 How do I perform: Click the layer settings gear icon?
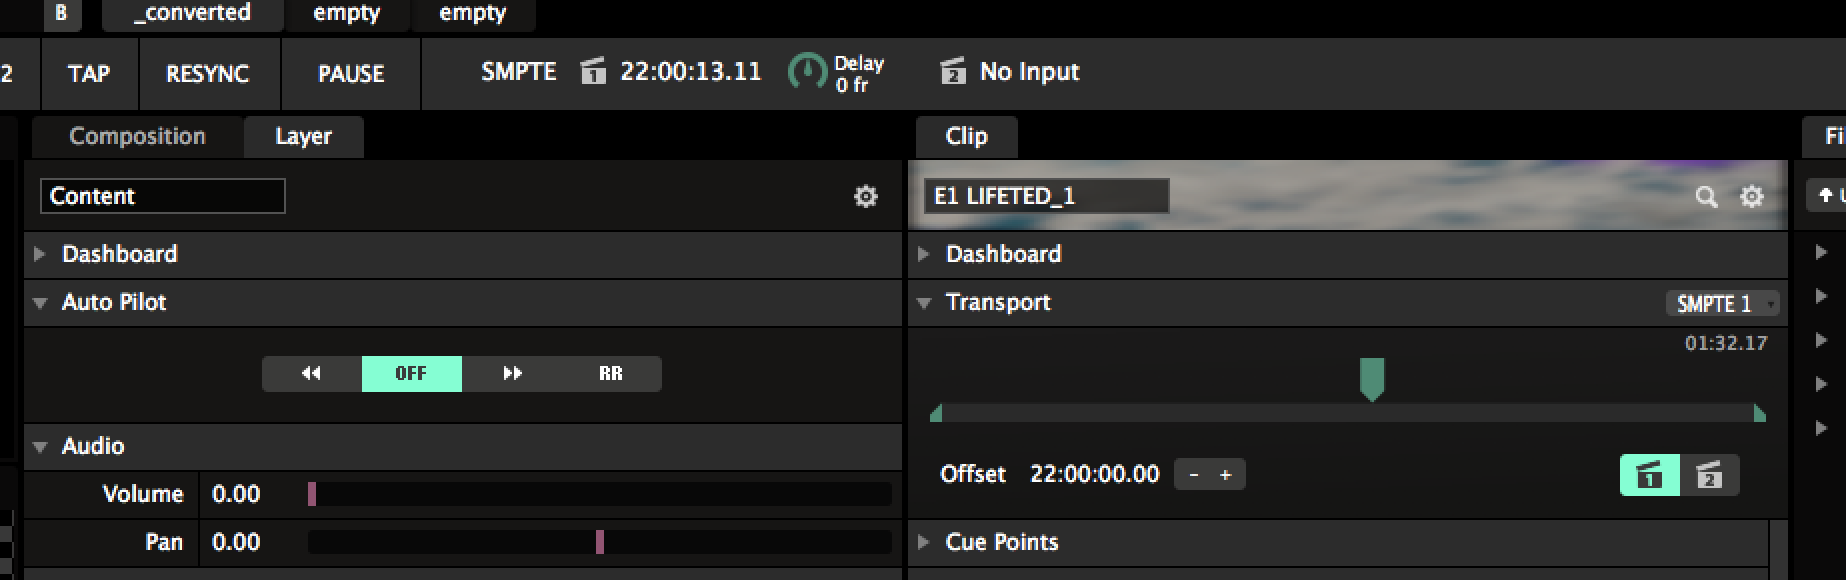(865, 197)
